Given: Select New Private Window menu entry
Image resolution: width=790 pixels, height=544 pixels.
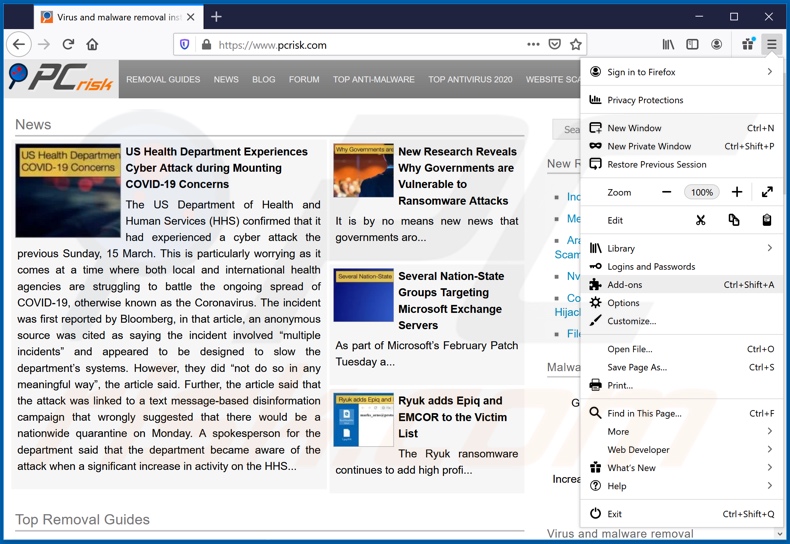Looking at the screenshot, I should pyautogui.click(x=649, y=146).
